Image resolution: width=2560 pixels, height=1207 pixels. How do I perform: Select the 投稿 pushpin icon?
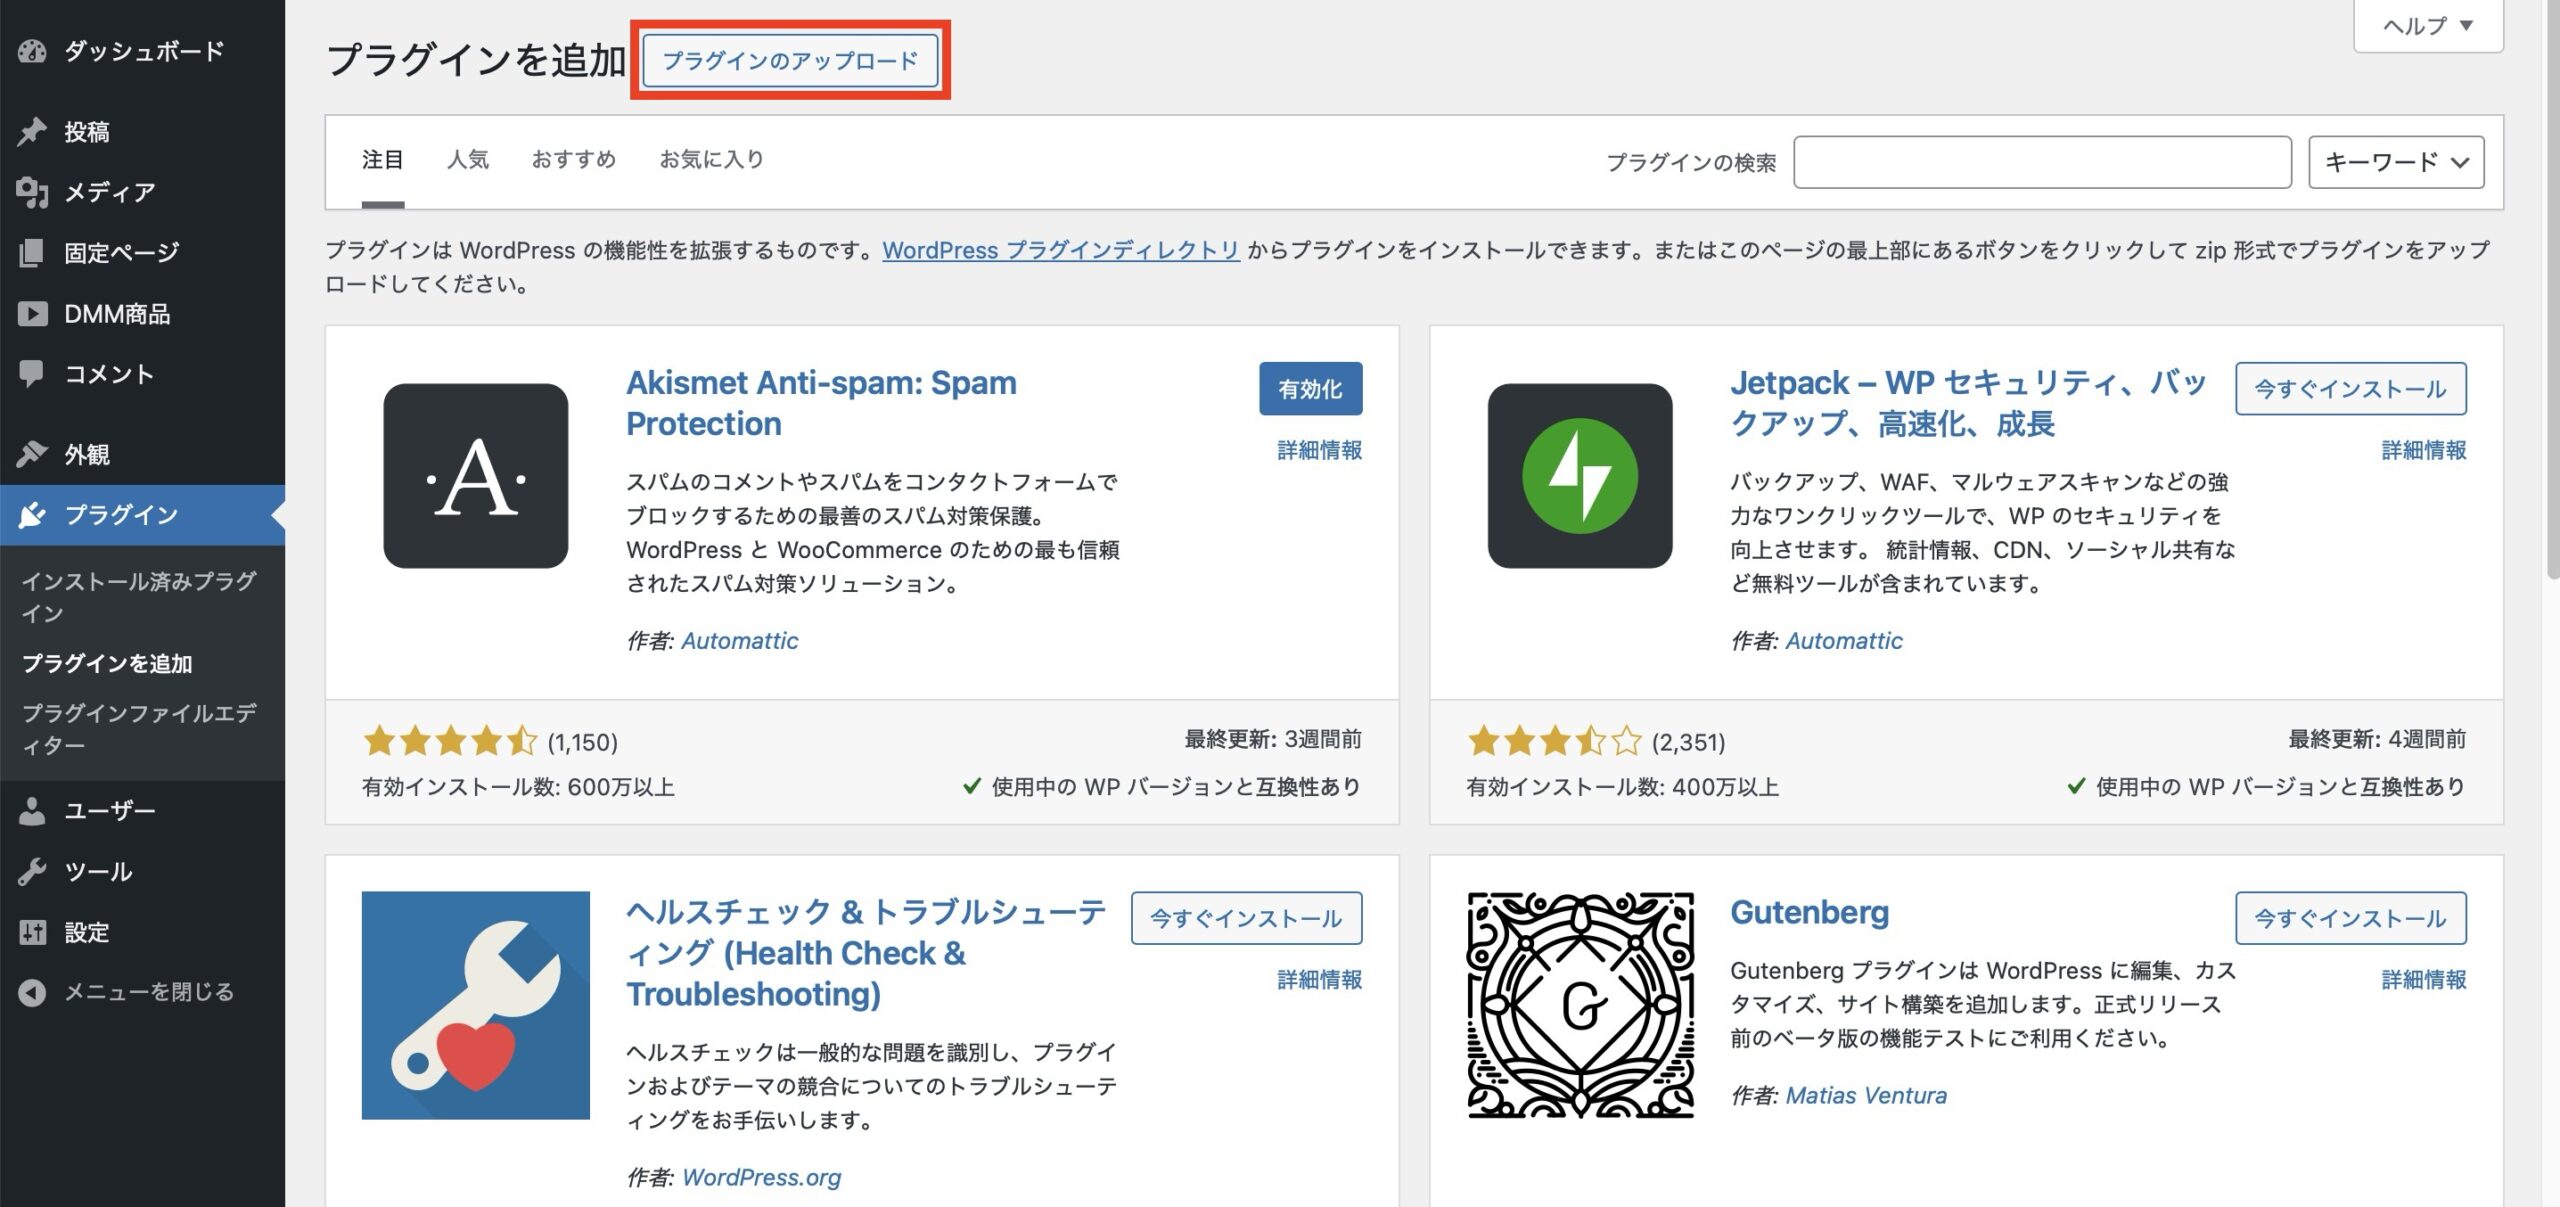(32, 130)
